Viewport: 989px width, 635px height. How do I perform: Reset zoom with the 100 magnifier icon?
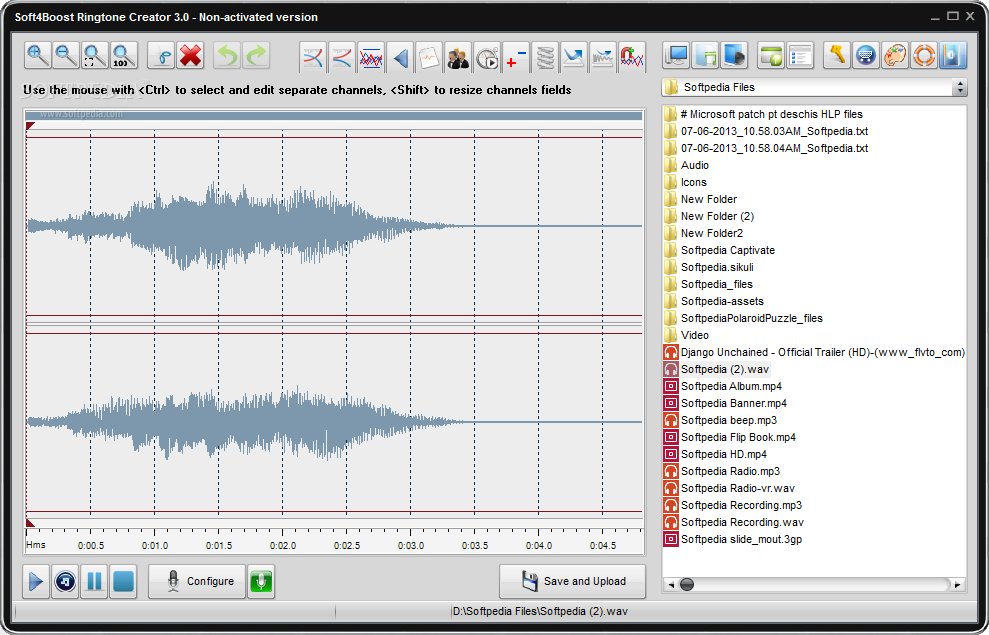pyautogui.click(x=124, y=55)
